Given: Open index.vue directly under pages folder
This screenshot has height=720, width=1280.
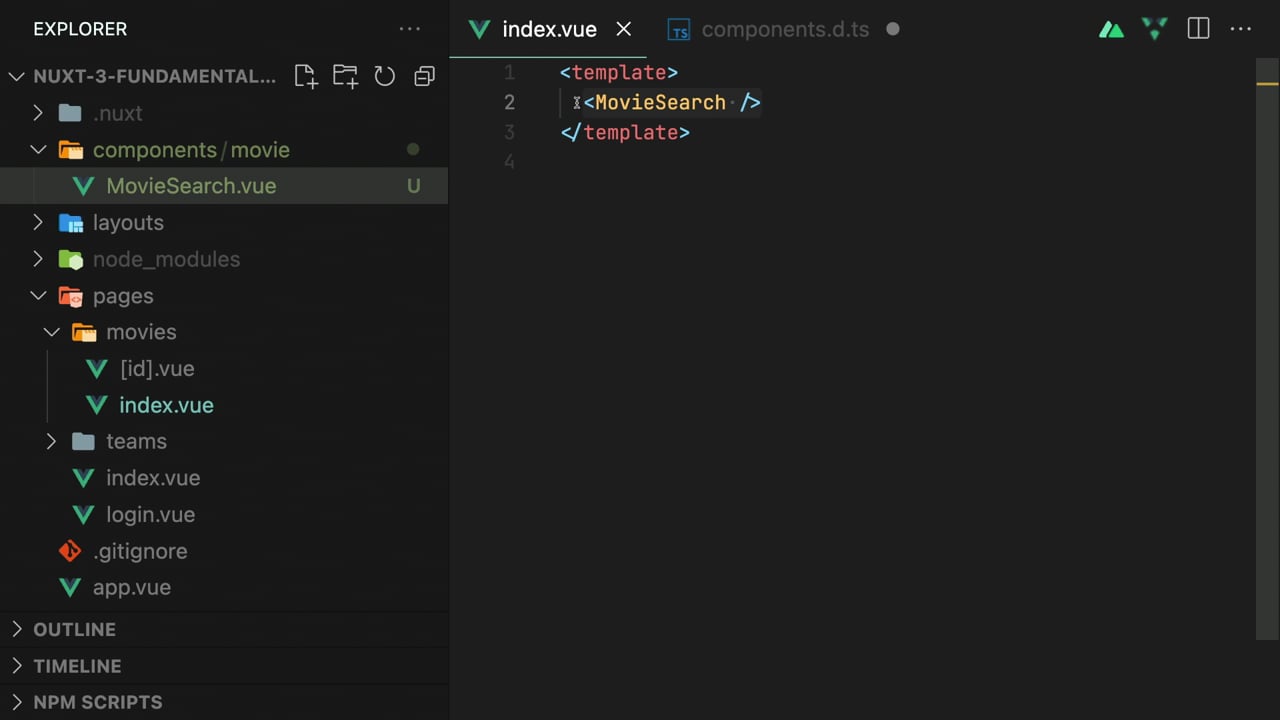Looking at the screenshot, I should (x=153, y=478).
